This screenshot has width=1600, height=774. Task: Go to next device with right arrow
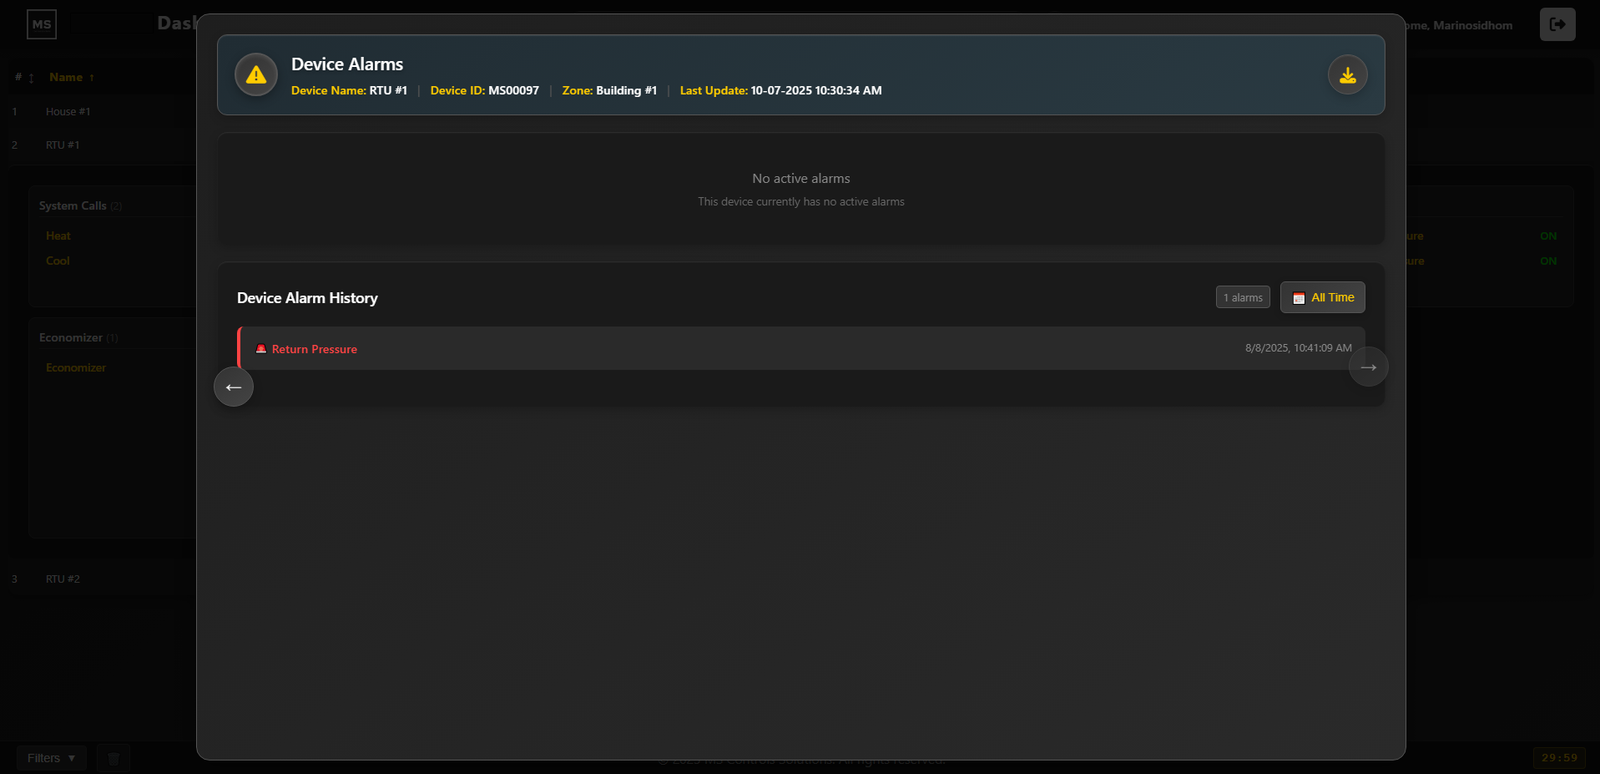pos(1368,367)
